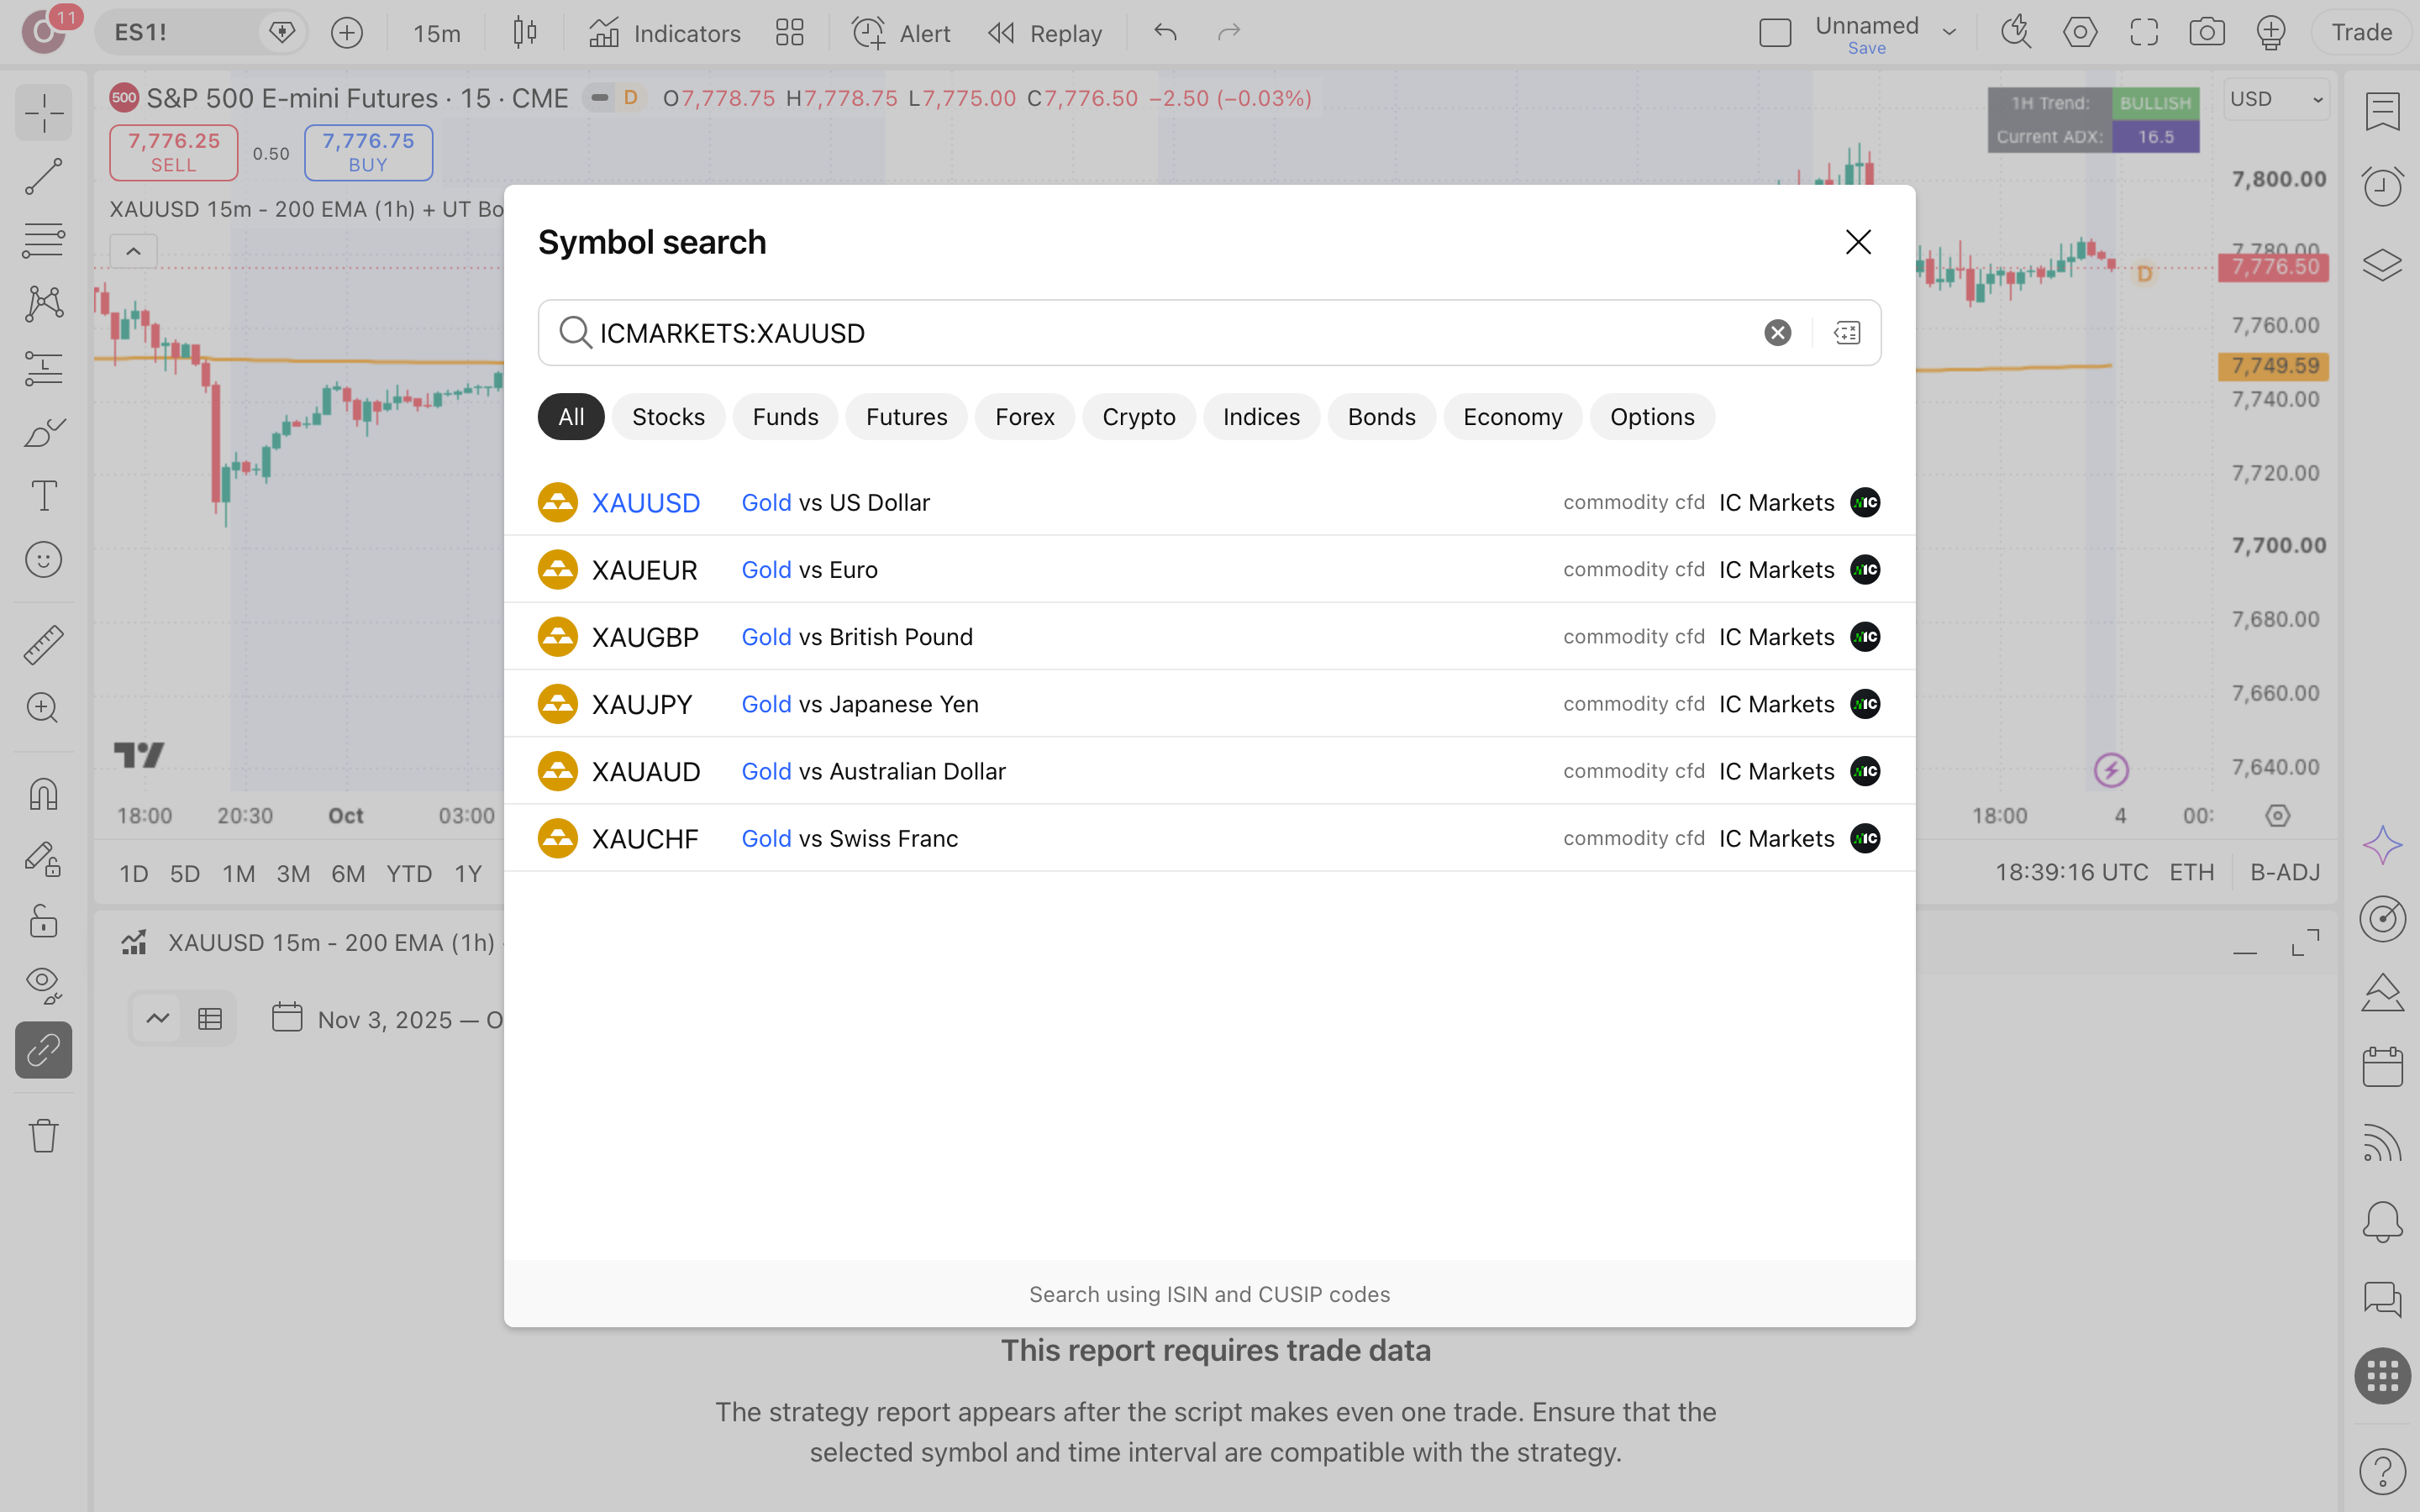The width and height of the screenshot is (2420, 1512).
Task: Start bar Replay mode
Action: click(1044, 33)
